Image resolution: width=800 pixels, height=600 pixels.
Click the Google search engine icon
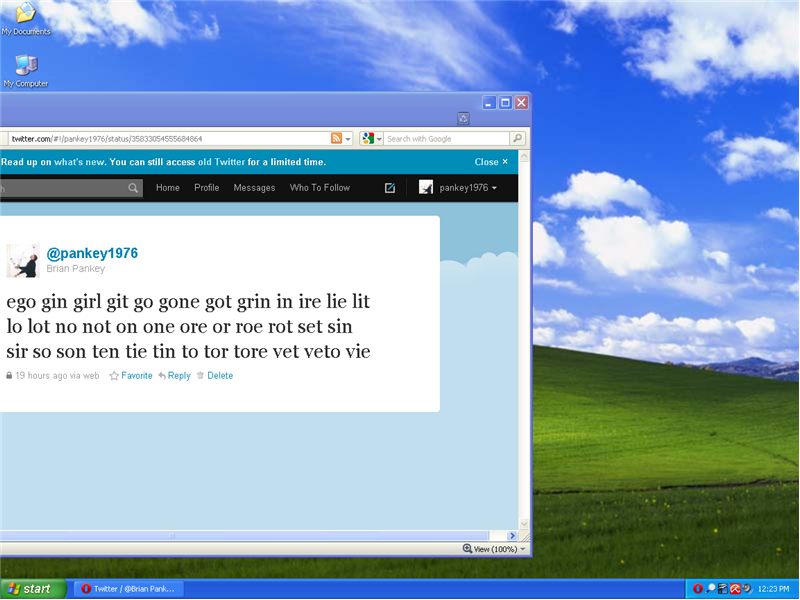[368, 138]
